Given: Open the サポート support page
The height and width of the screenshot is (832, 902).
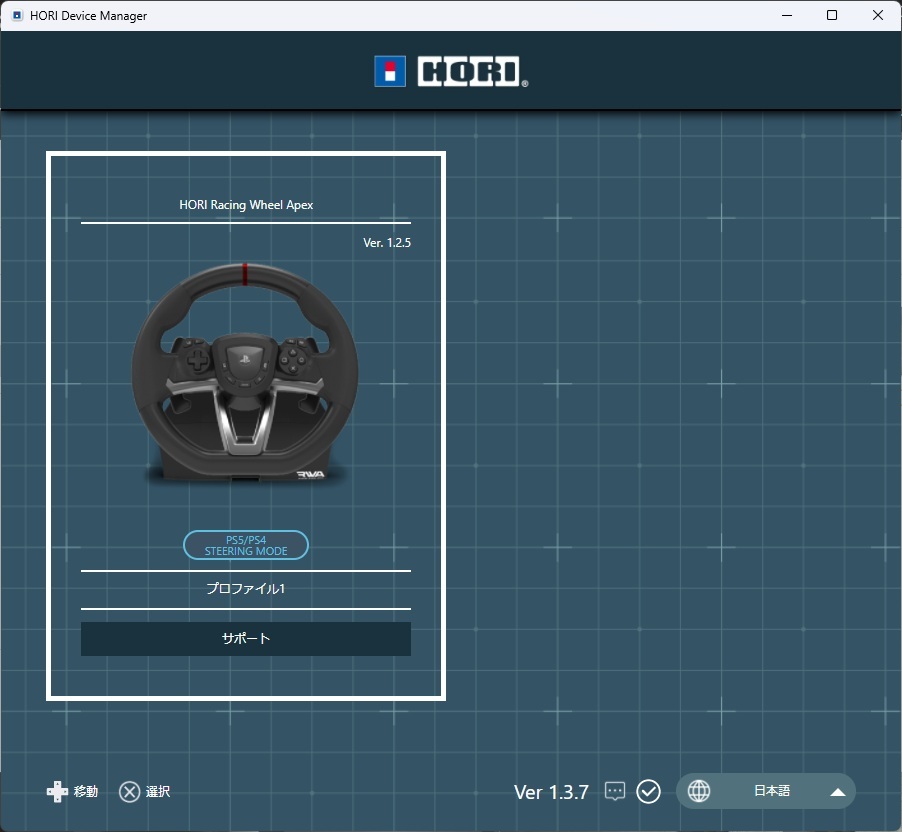Looking at the screenshot, I should [245, 638].
